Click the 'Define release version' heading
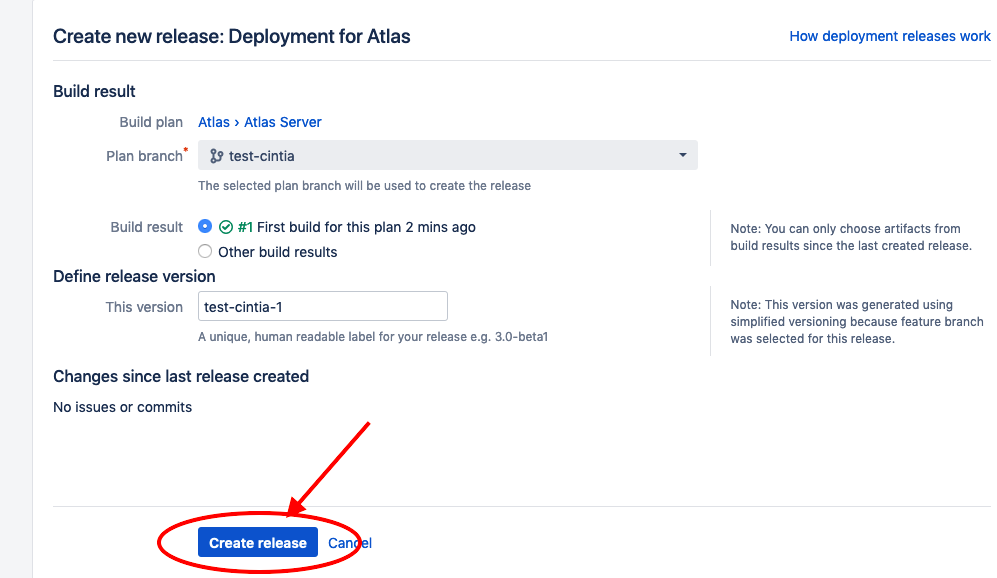 [134, 277]
